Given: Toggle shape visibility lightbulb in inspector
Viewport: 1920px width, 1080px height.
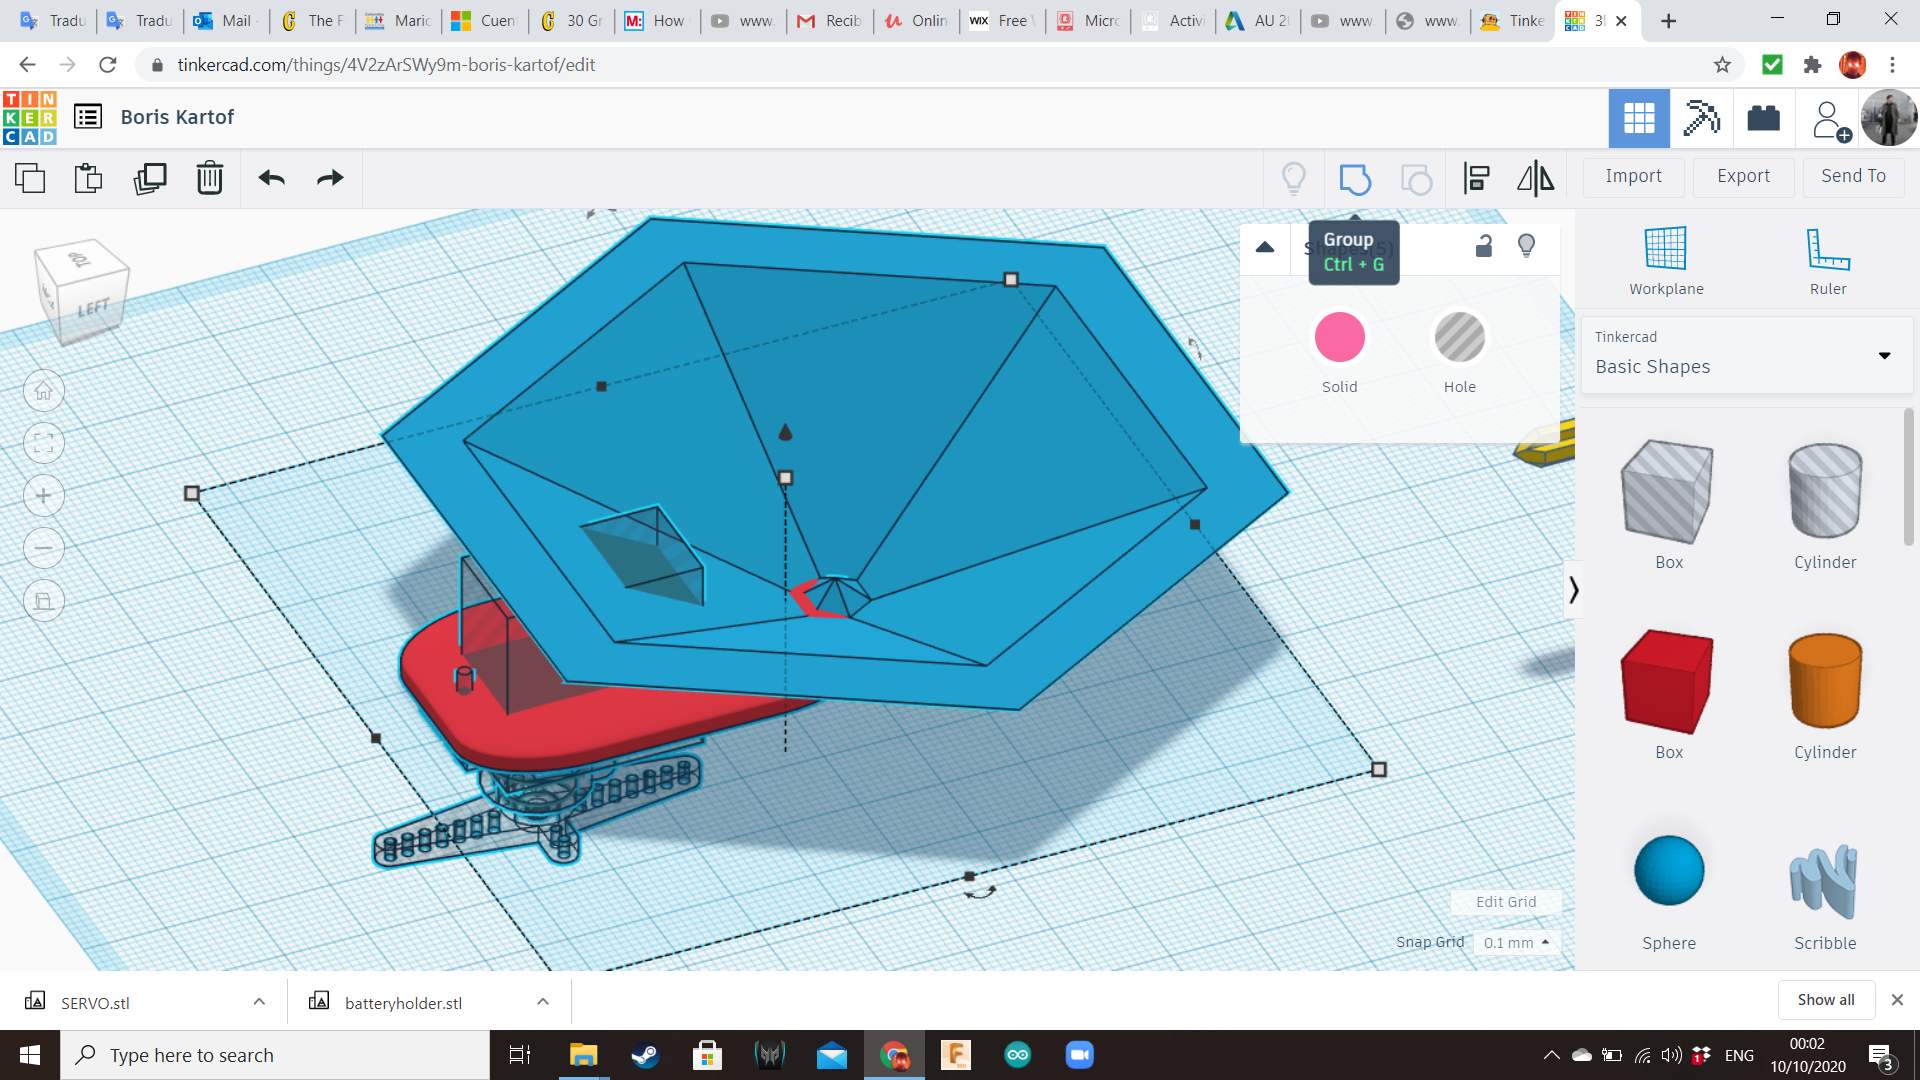Looking at the screenshot, I should (x=1526, y=246).
